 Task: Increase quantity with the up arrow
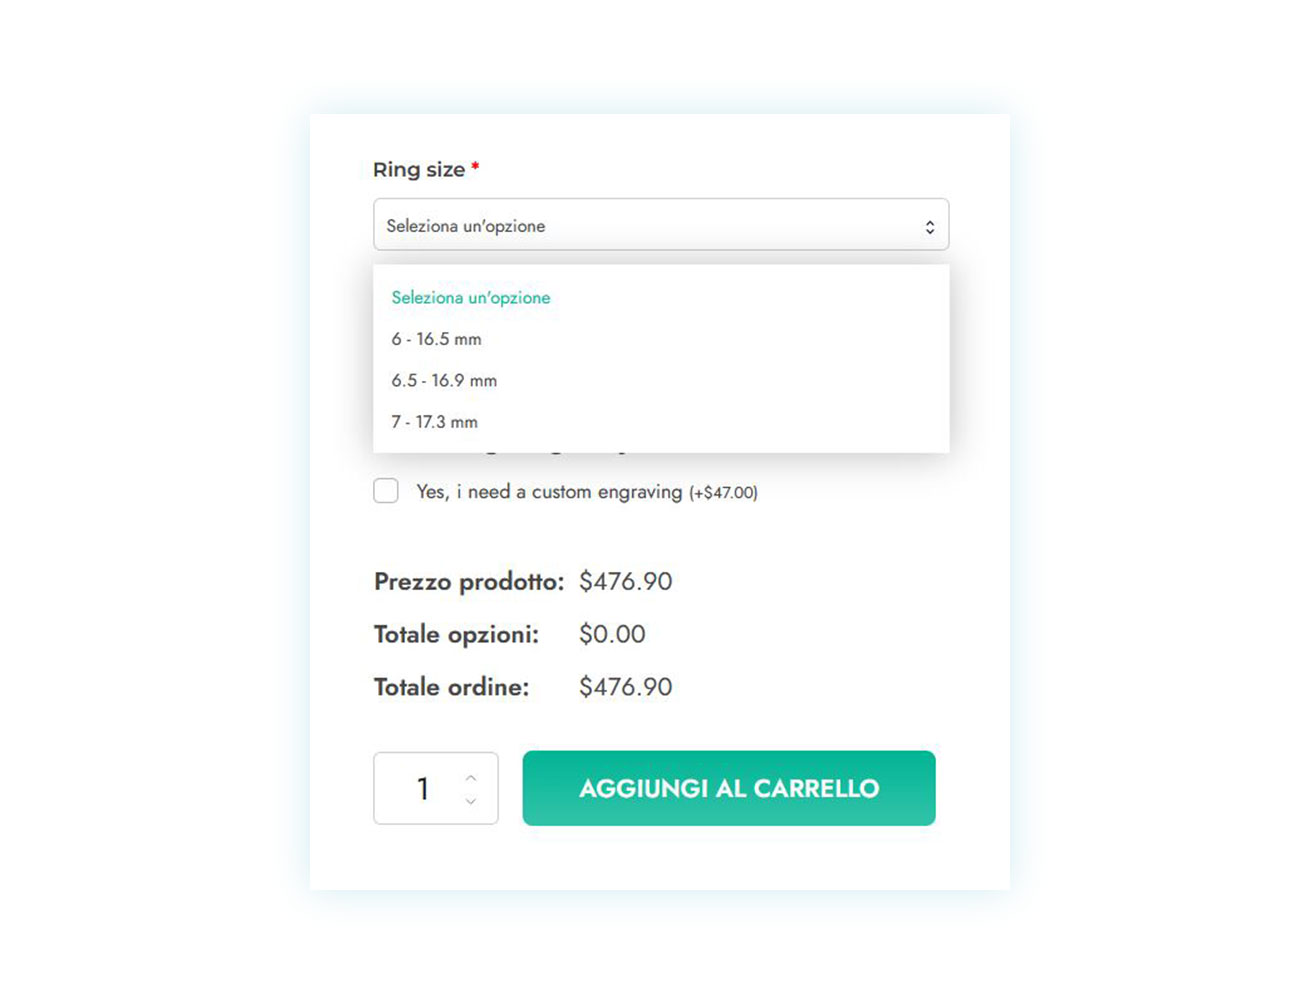pos(471,777)
